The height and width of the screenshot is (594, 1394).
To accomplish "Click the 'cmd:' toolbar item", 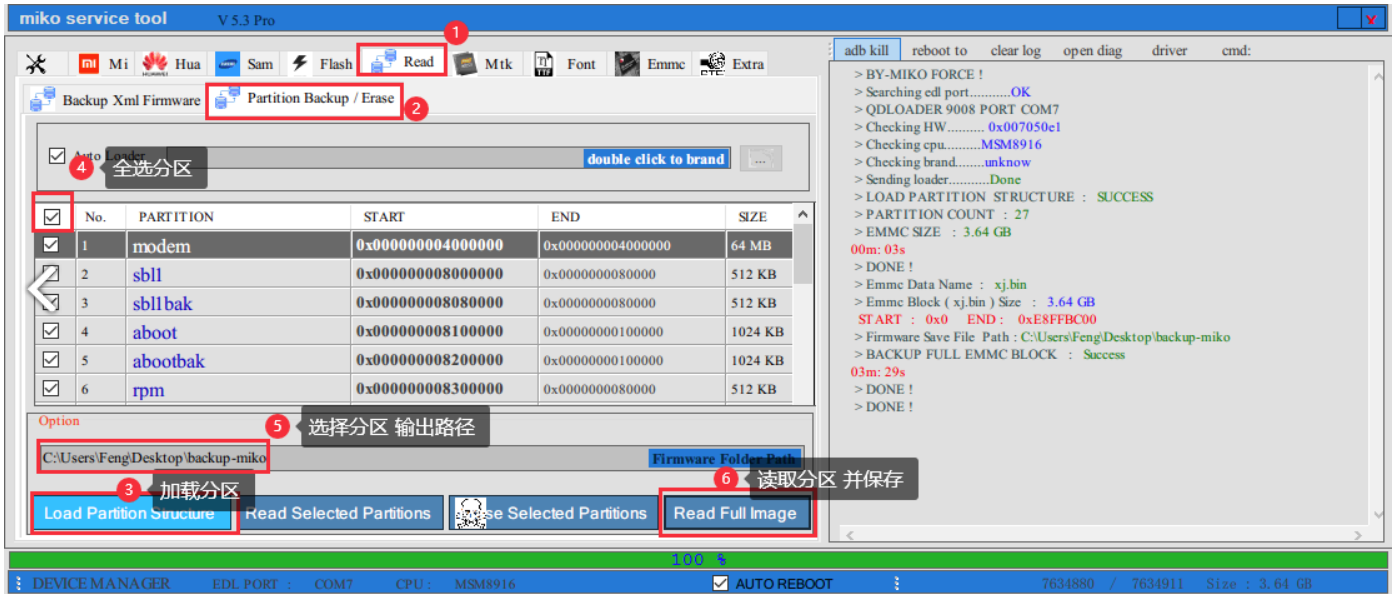I will [x=1236, y=51].
